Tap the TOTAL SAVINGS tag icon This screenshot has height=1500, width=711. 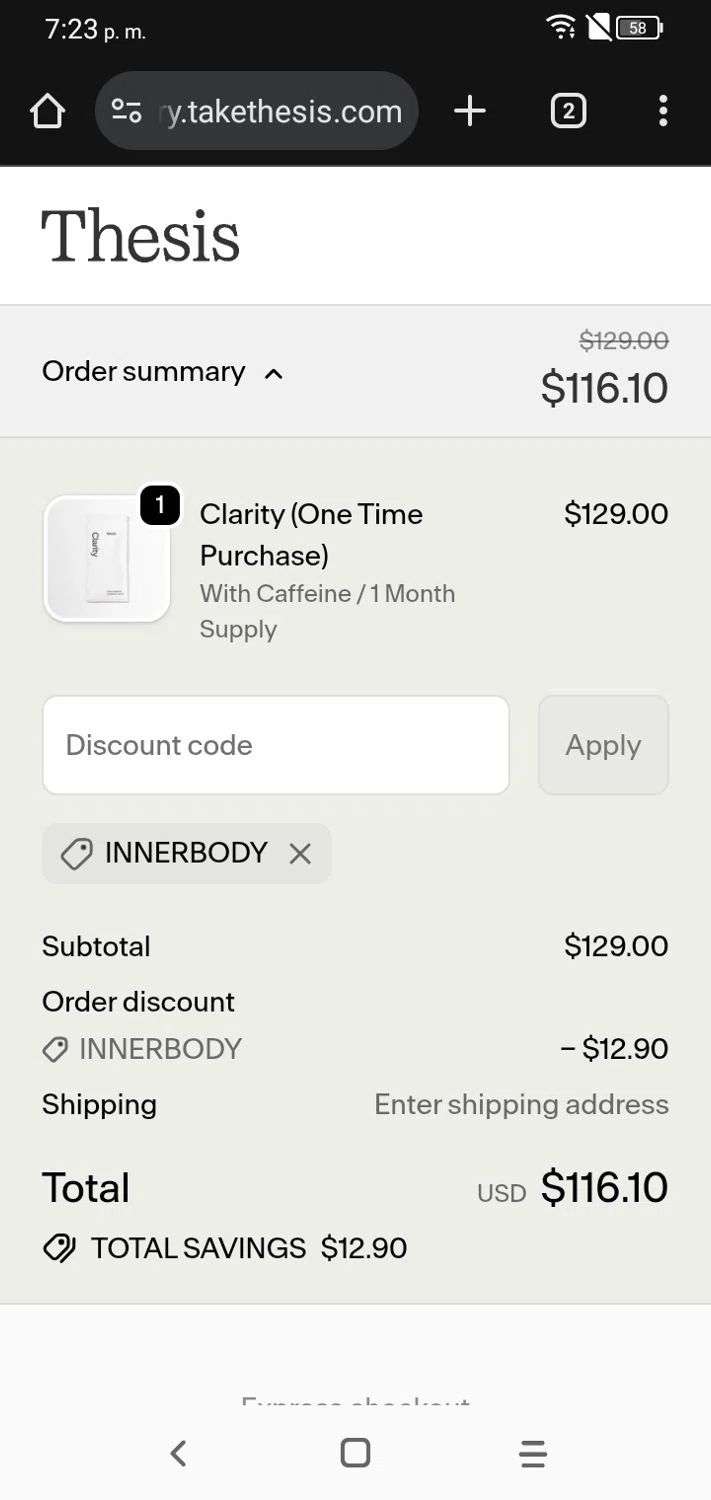(x=59, y=1248)
